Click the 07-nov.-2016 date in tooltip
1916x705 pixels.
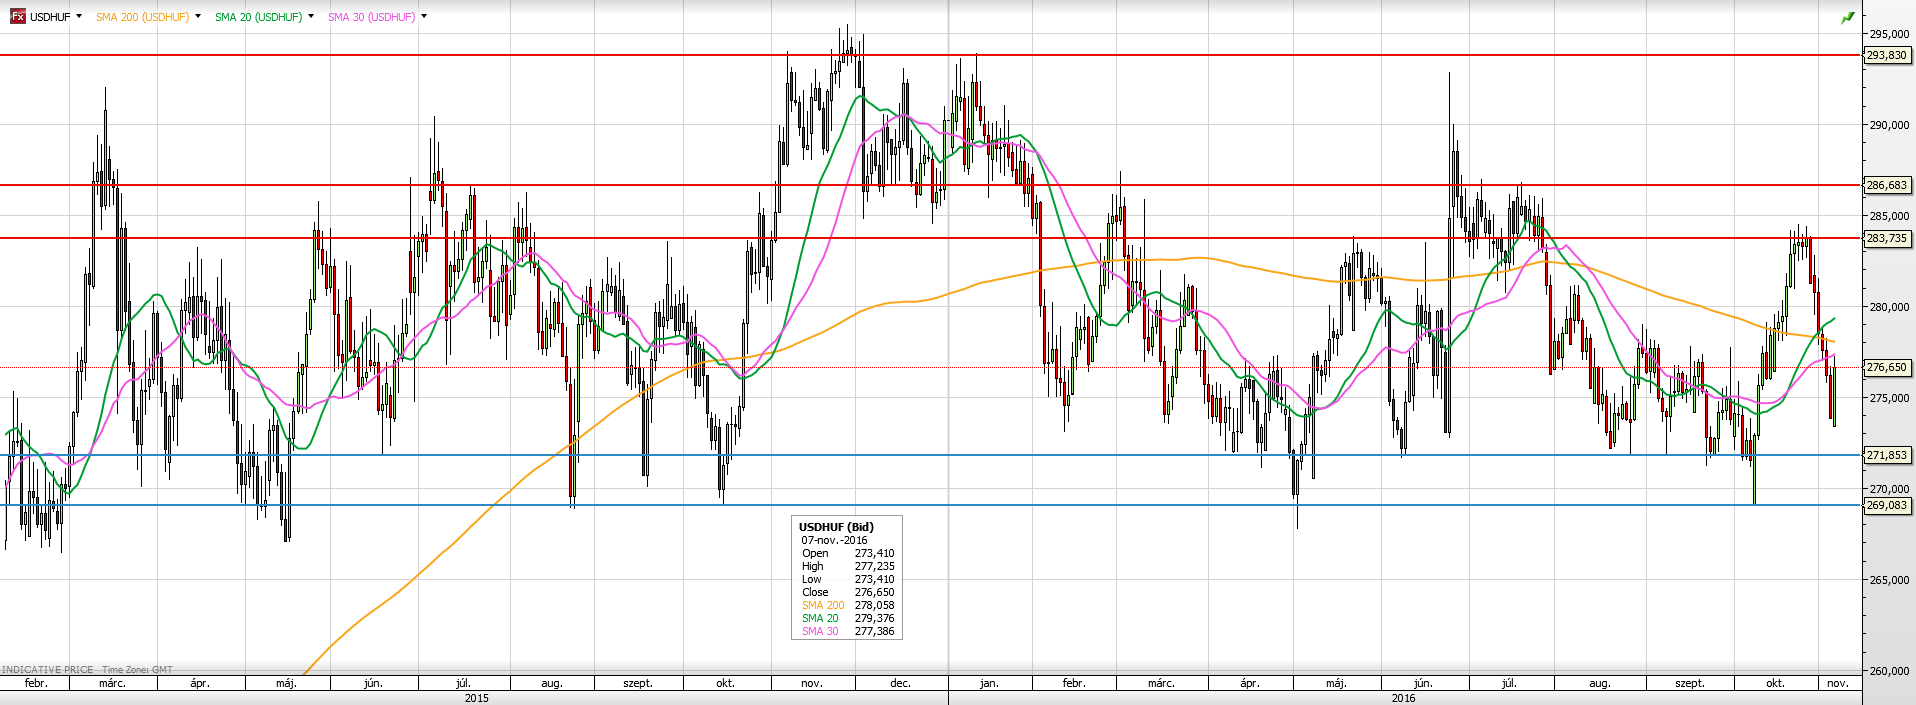click(834, 540)
